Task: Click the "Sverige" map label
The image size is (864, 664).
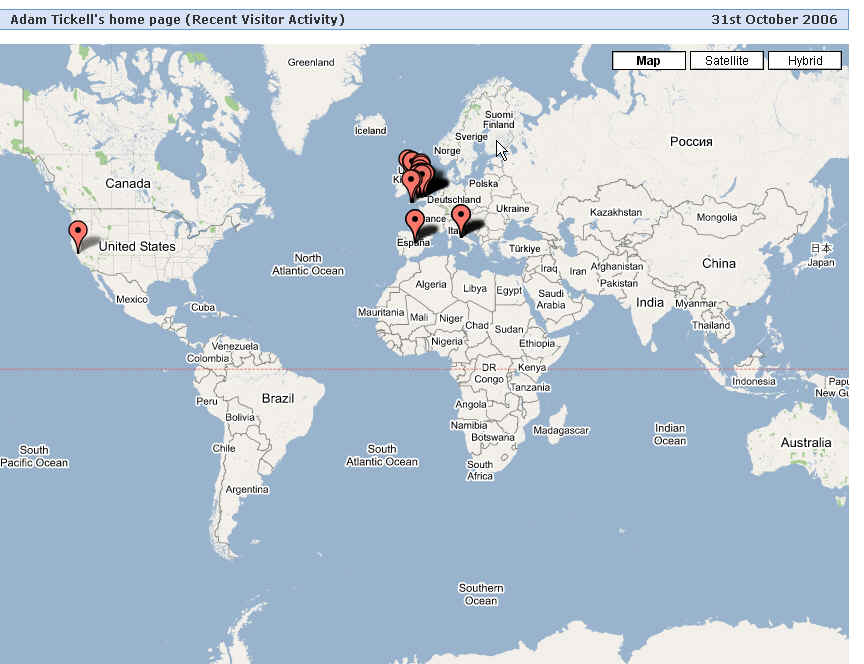Action: (x=471, y=137)
